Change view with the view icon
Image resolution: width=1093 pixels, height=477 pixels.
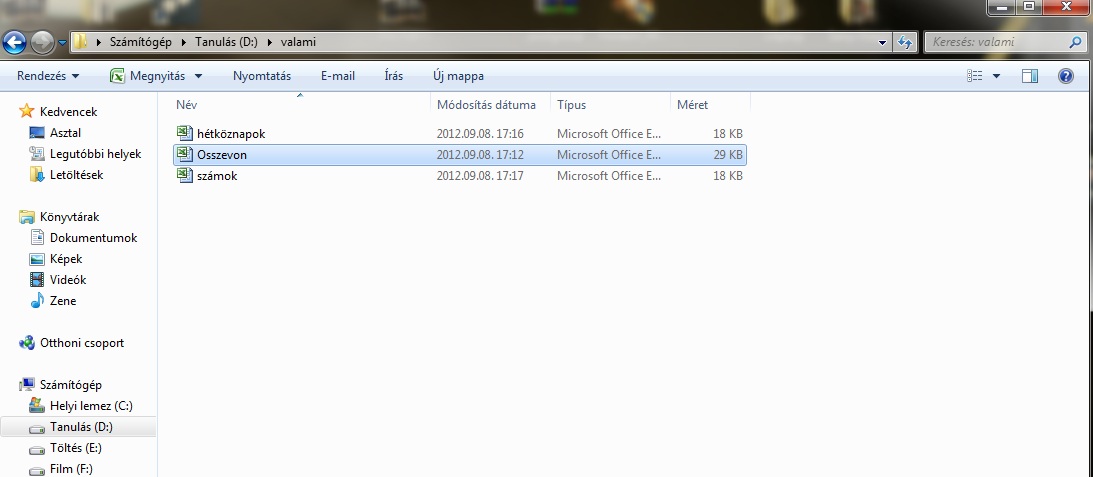(x=974, y=76)
